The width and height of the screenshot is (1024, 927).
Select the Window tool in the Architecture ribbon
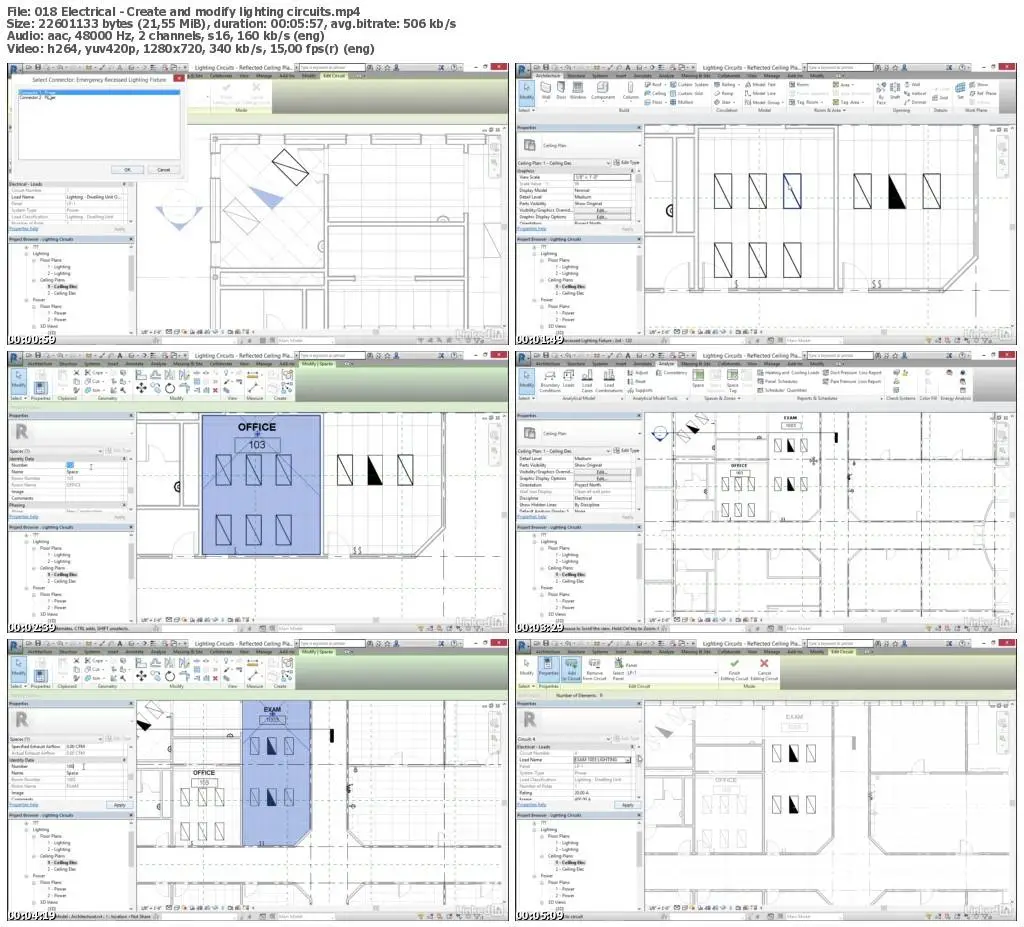578,91
